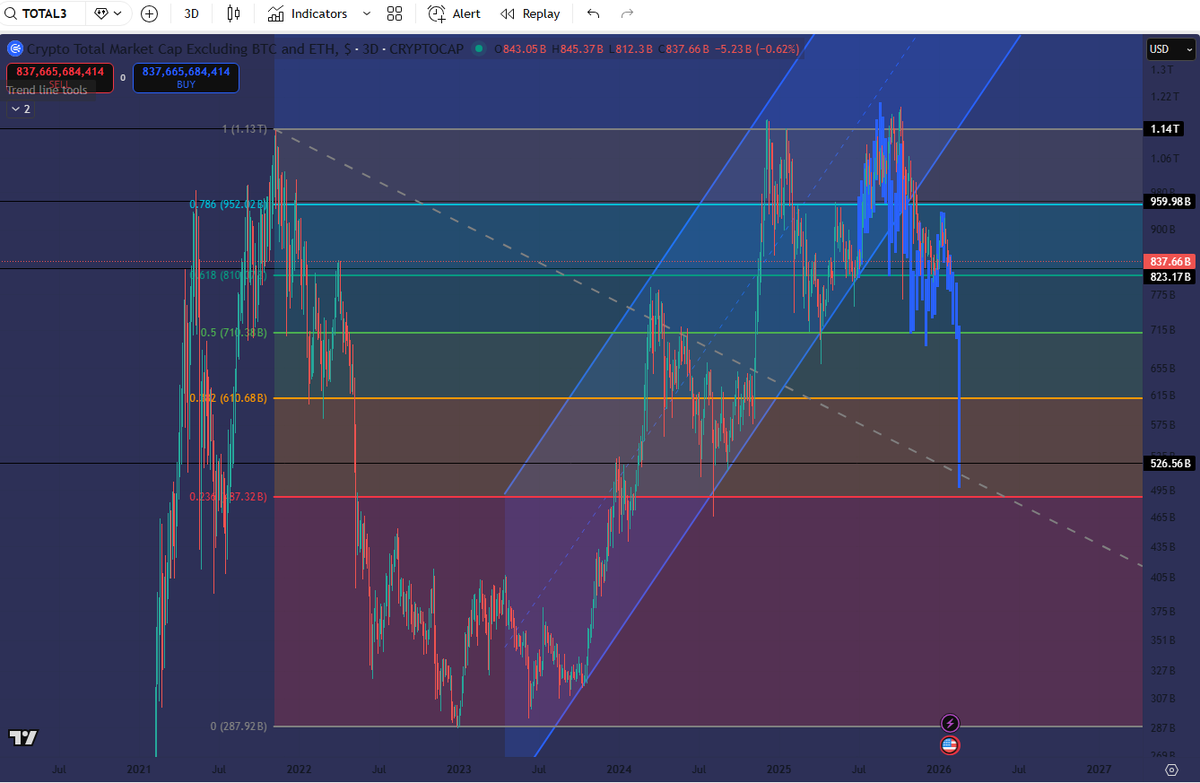Open the candlestick chart type menu

pyautogui.click(x=233, y=14)
